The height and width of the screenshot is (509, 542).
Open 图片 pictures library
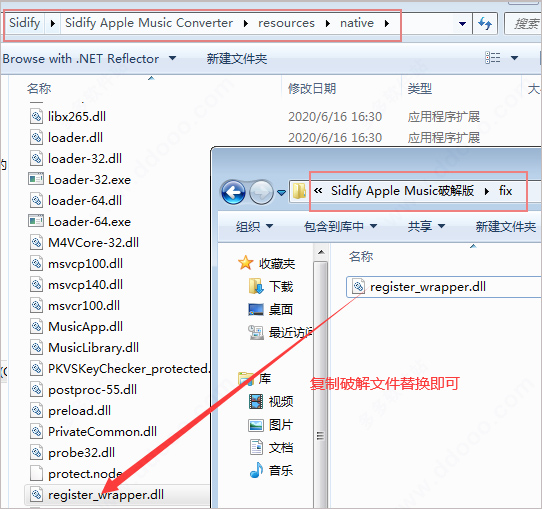[x=271, y=425]
